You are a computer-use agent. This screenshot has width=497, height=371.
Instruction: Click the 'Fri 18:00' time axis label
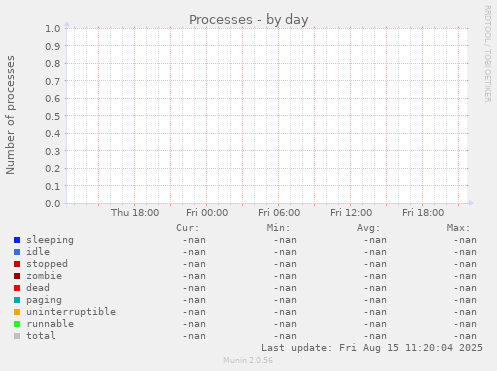pos(423,213)
